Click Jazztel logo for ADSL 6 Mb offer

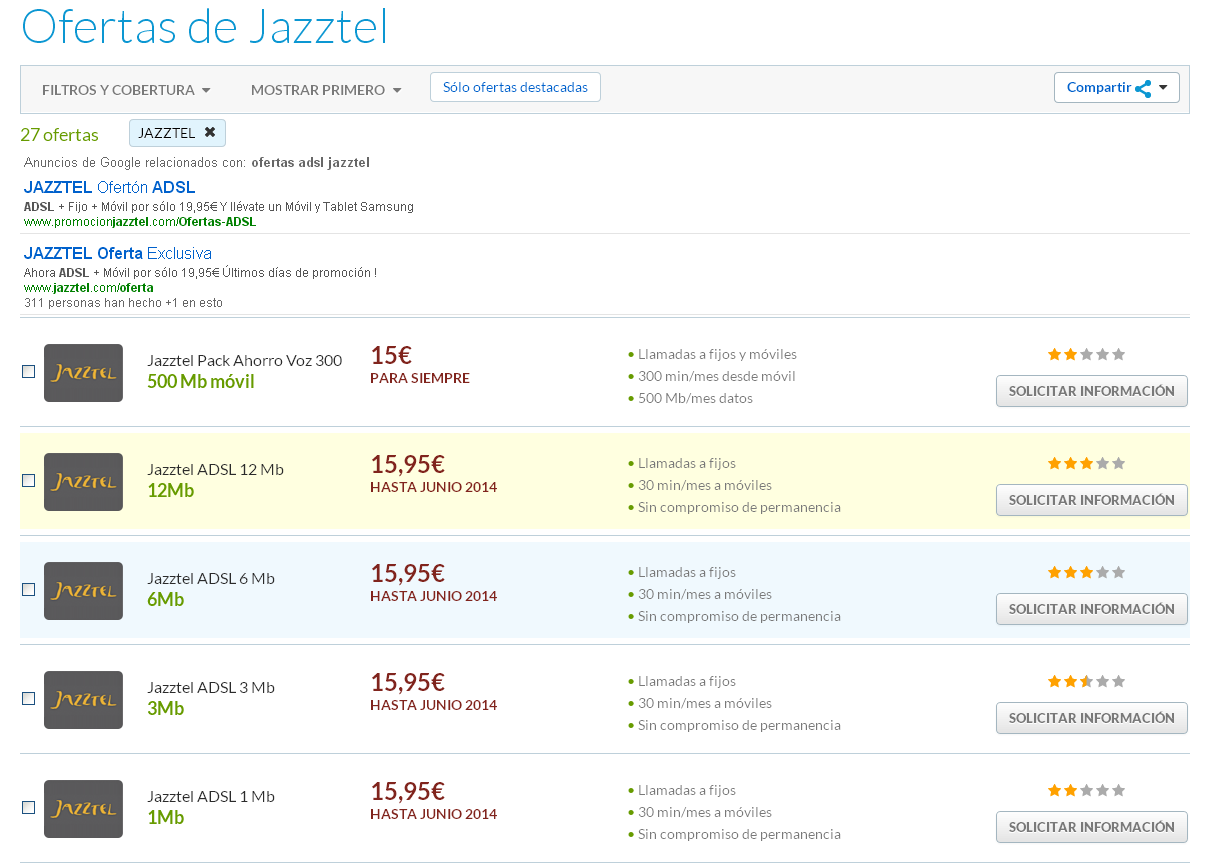pyautogui.click(x=83, y=591)
